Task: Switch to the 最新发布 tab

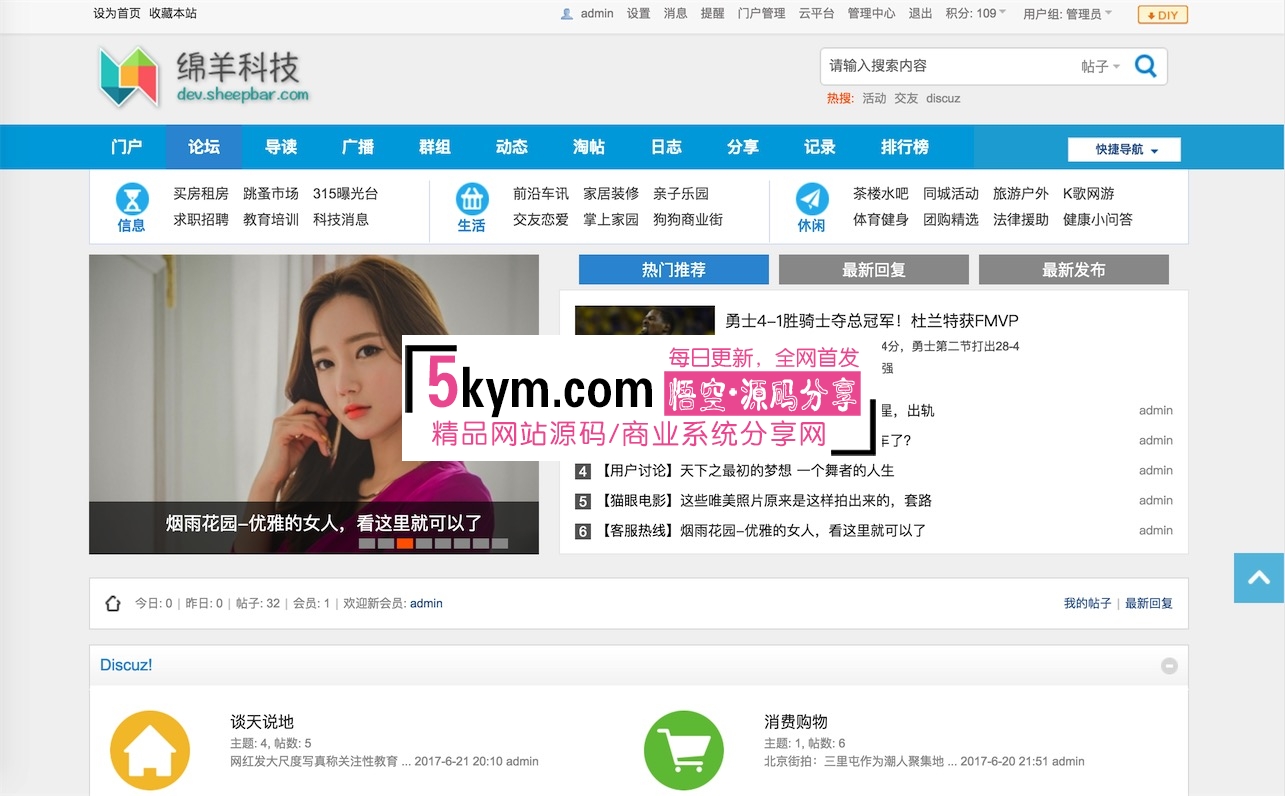Action: 1074,270
